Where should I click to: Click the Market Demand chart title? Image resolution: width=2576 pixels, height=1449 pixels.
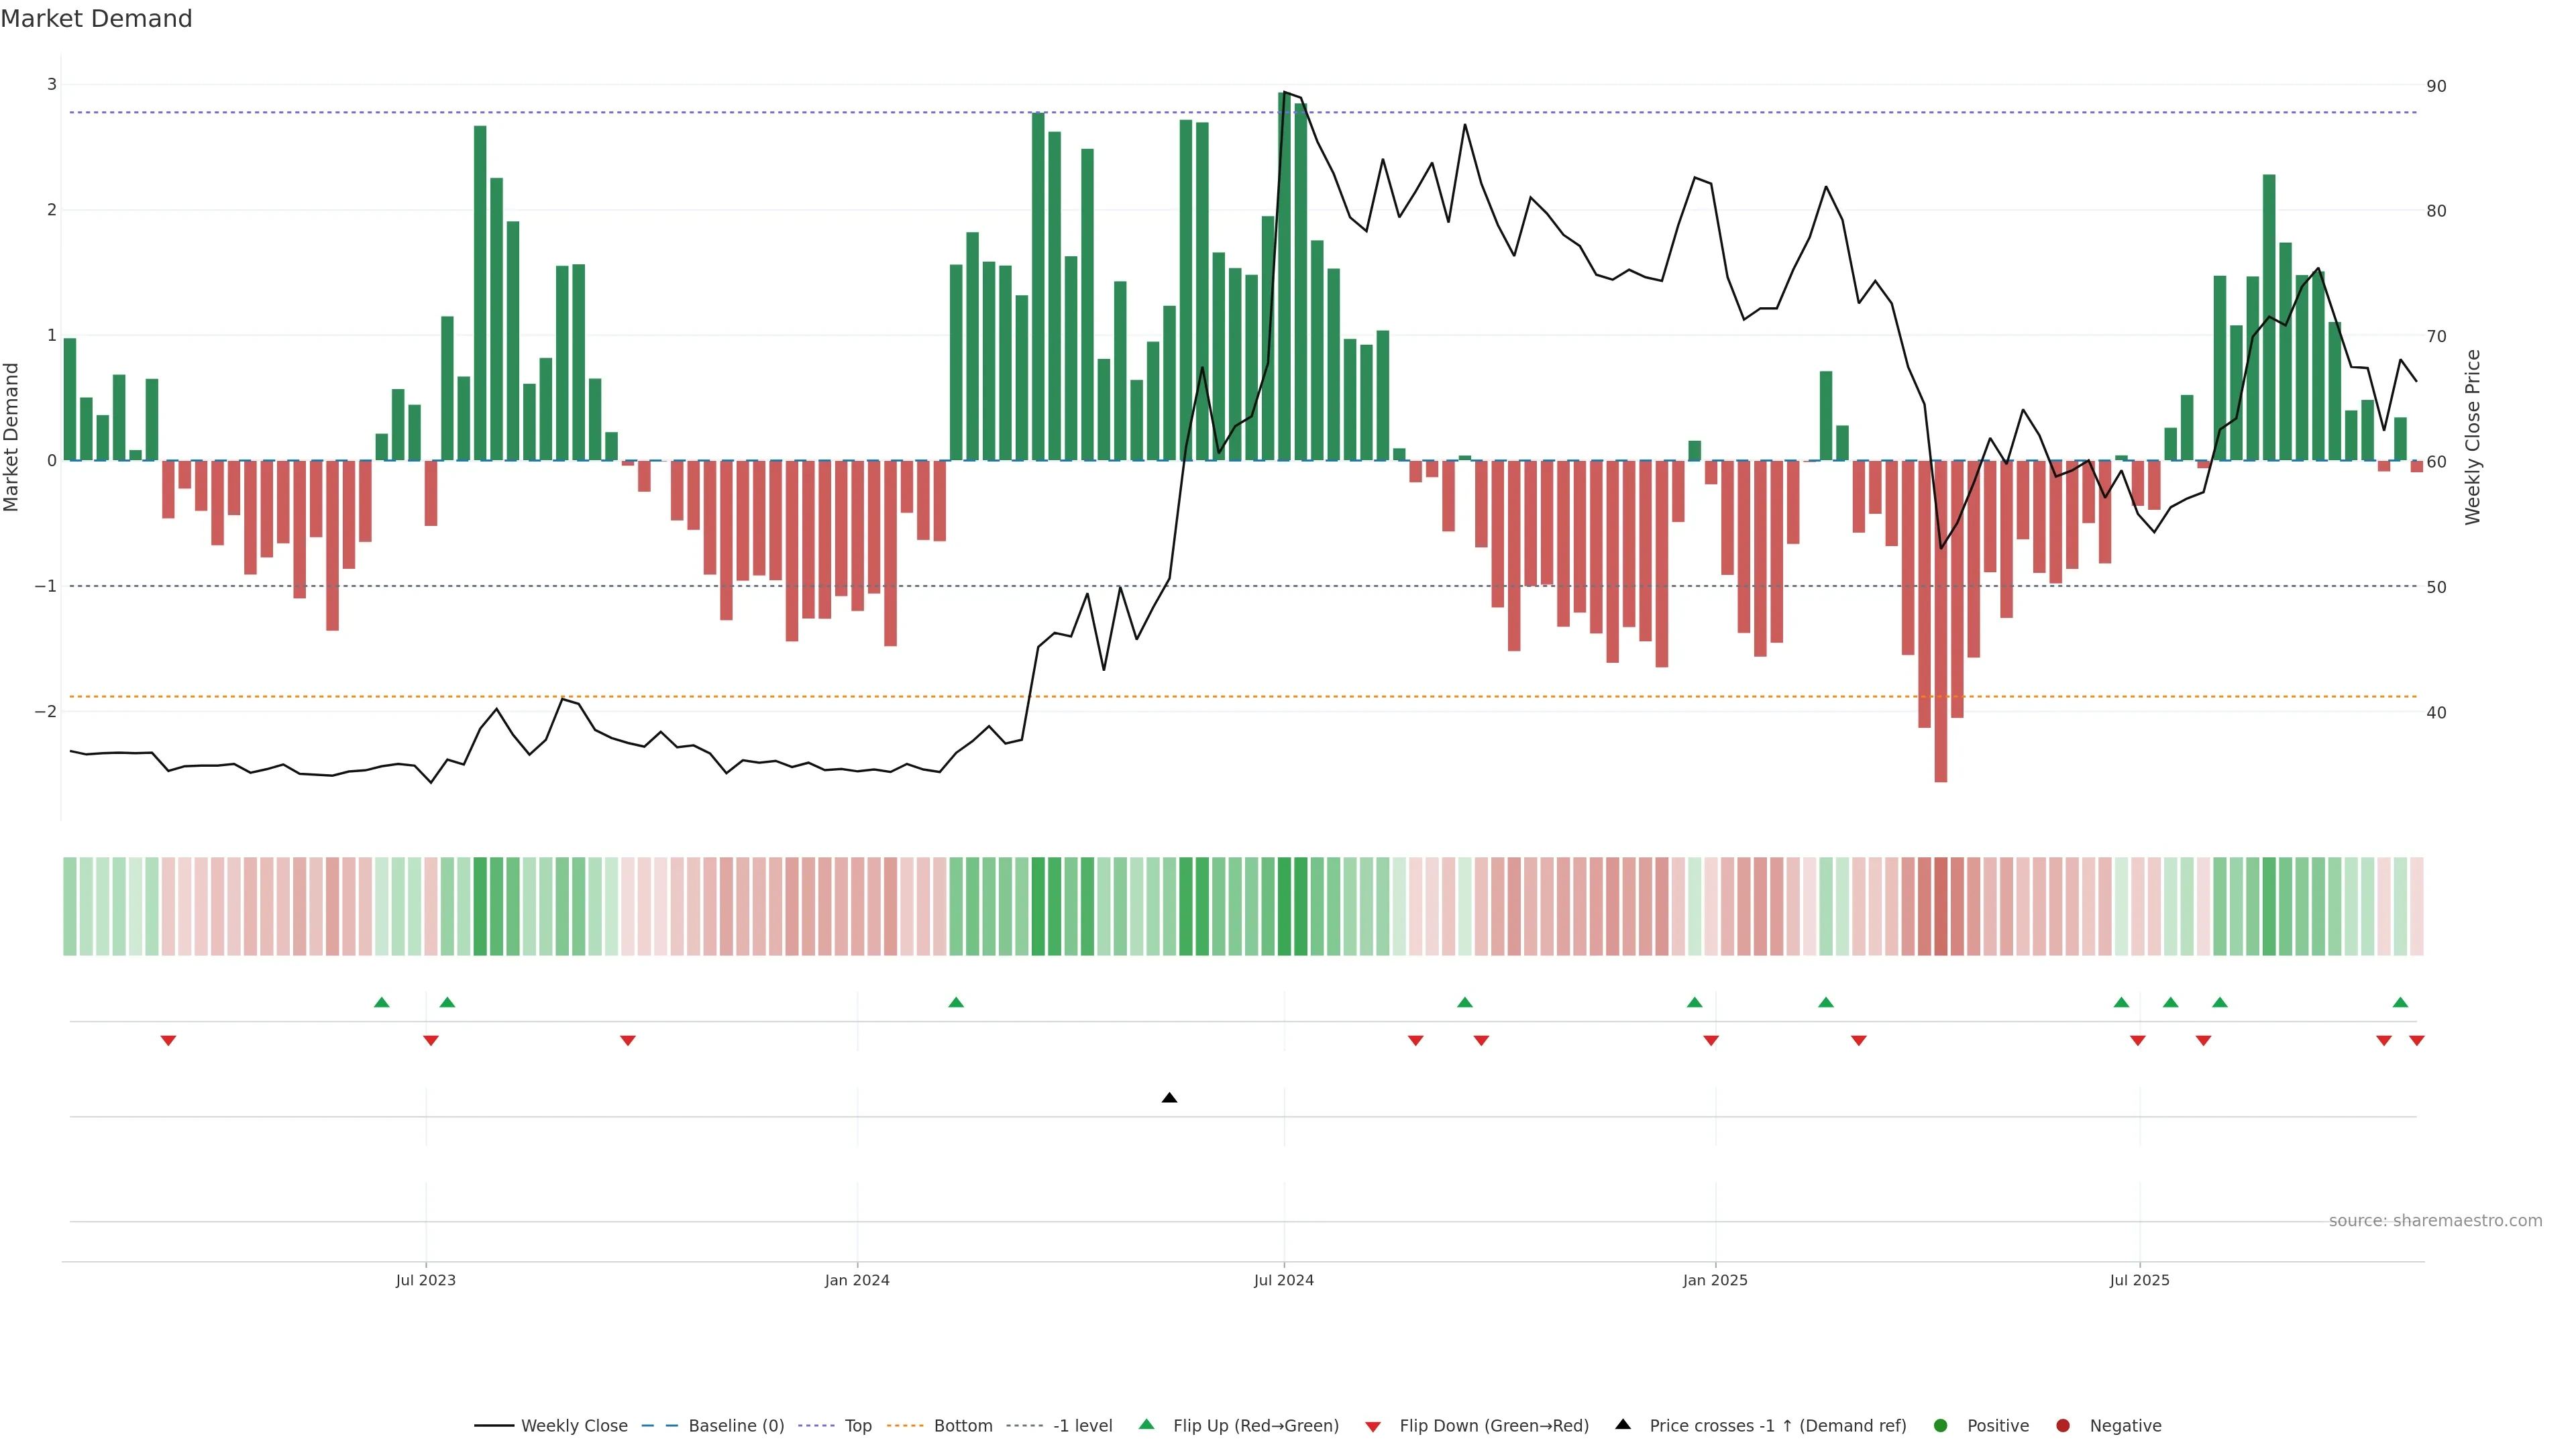pos(96,19)
